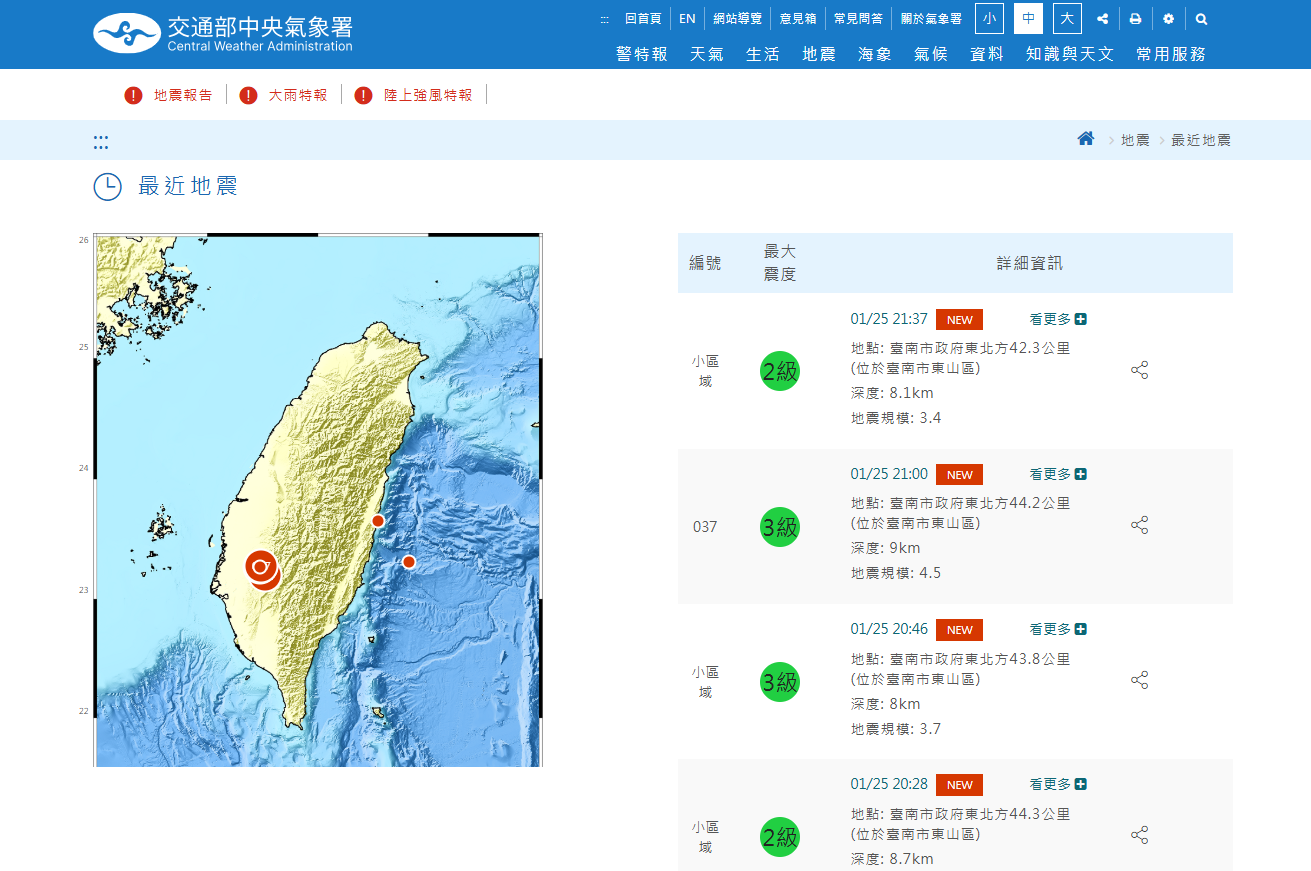Open the search magnifier icon
This screenshot has width=1311, height=871.
(1201, 19)
